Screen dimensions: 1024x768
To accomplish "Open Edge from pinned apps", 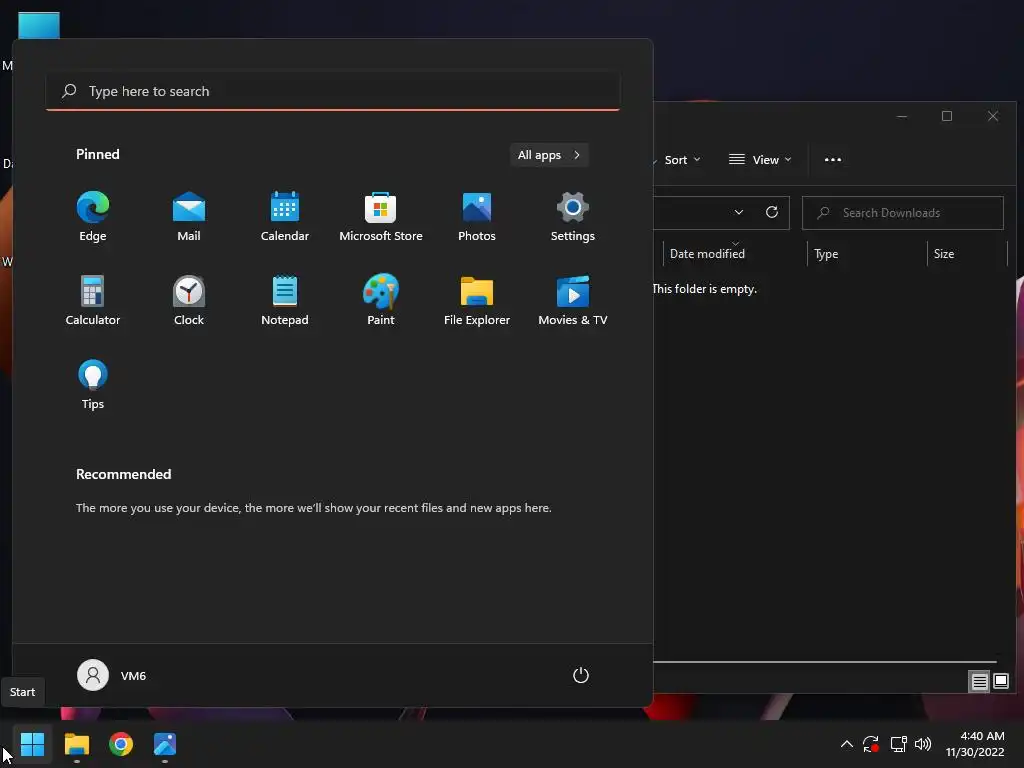I will (x=93, y=217).
